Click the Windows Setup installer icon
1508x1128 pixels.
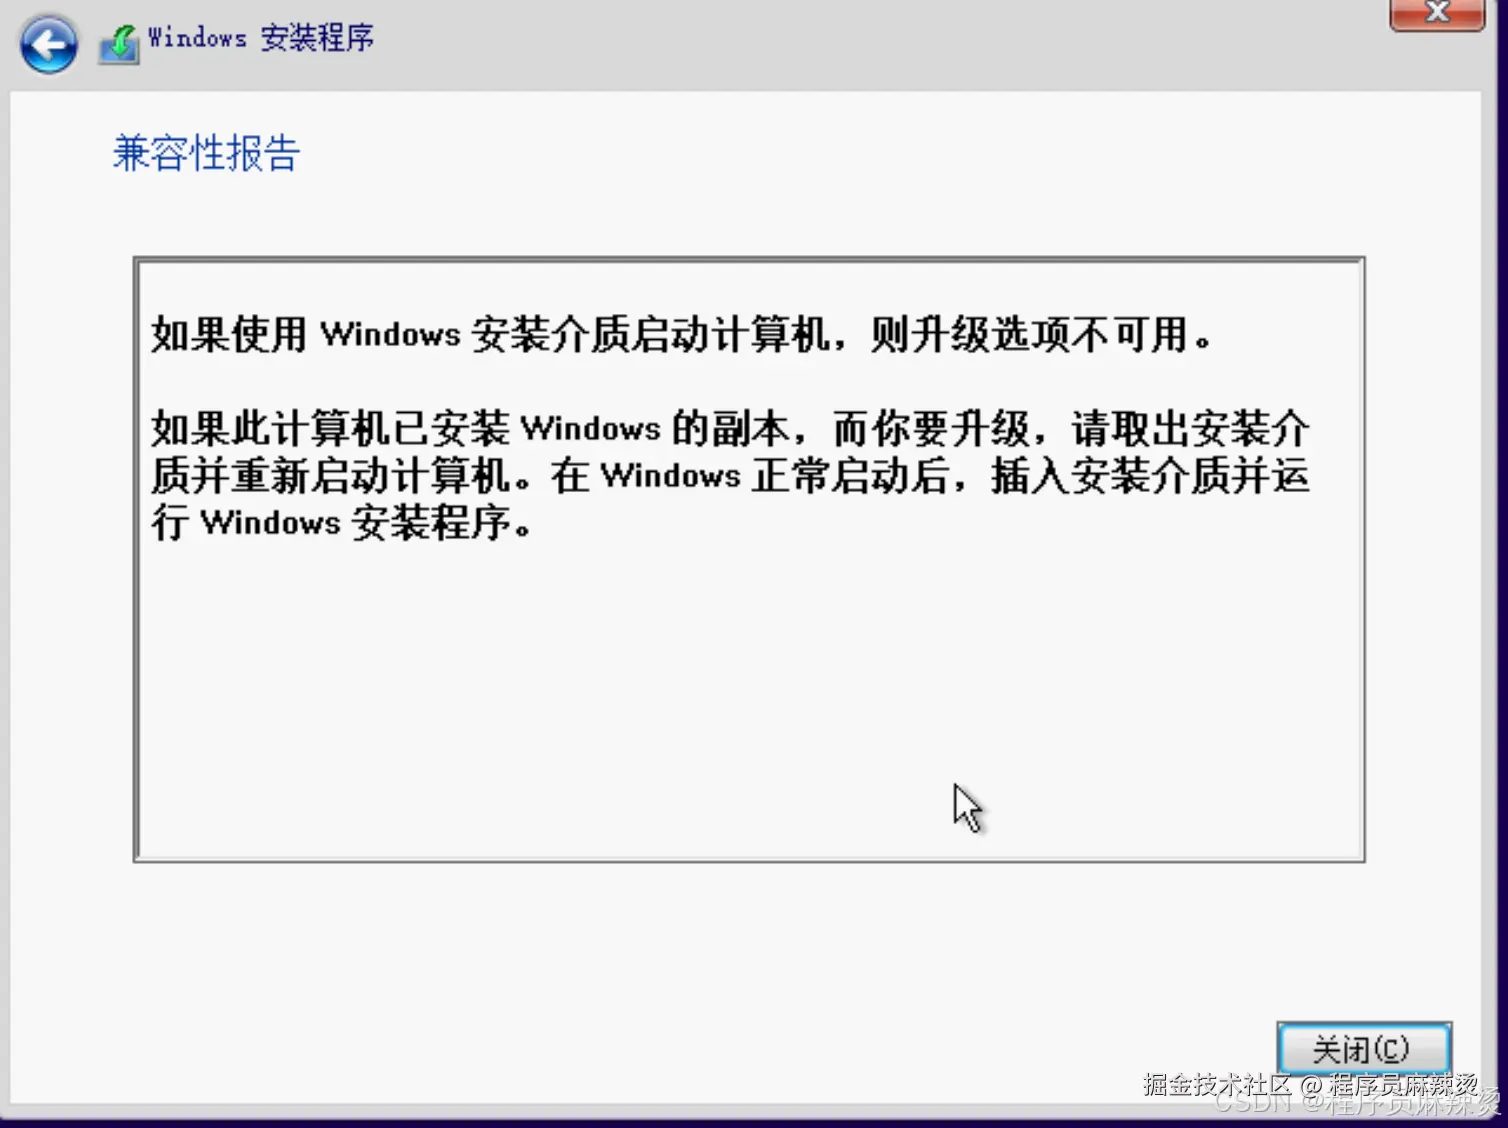pyautogui.click(x=119, y=44)
